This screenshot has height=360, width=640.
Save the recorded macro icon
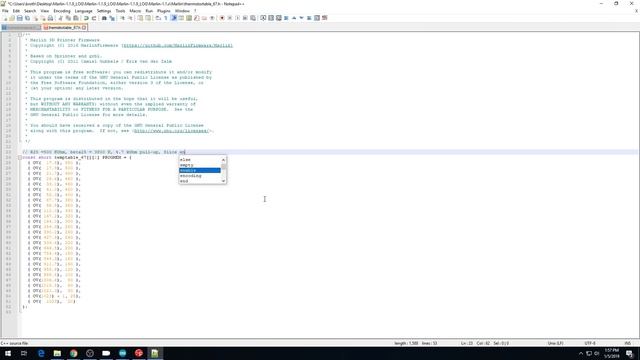253,18
